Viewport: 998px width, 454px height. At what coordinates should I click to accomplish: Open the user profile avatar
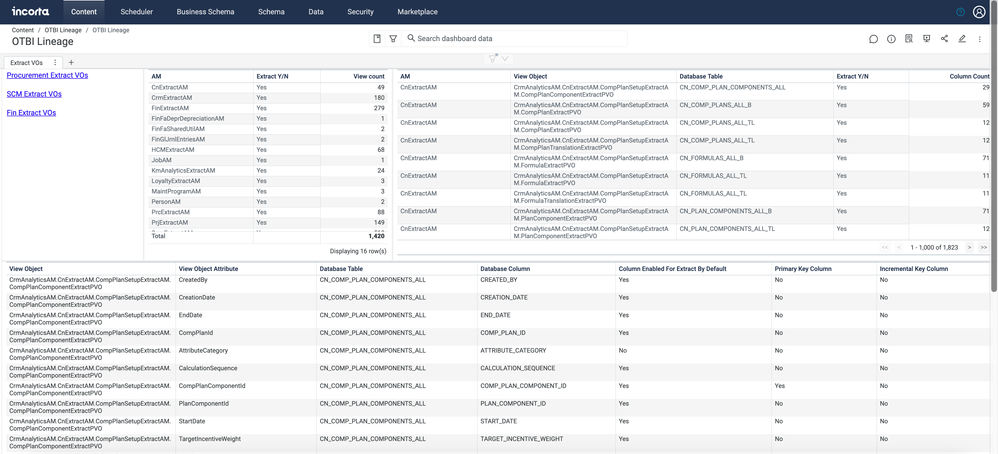click(979, 12)
